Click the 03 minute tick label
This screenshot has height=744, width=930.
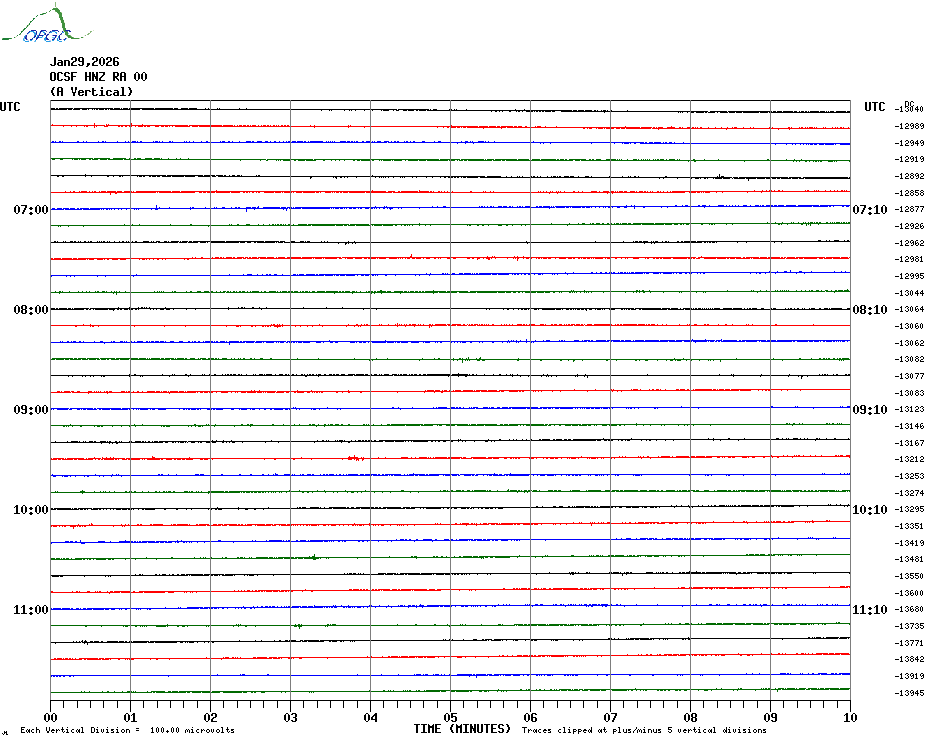[291, 717]
